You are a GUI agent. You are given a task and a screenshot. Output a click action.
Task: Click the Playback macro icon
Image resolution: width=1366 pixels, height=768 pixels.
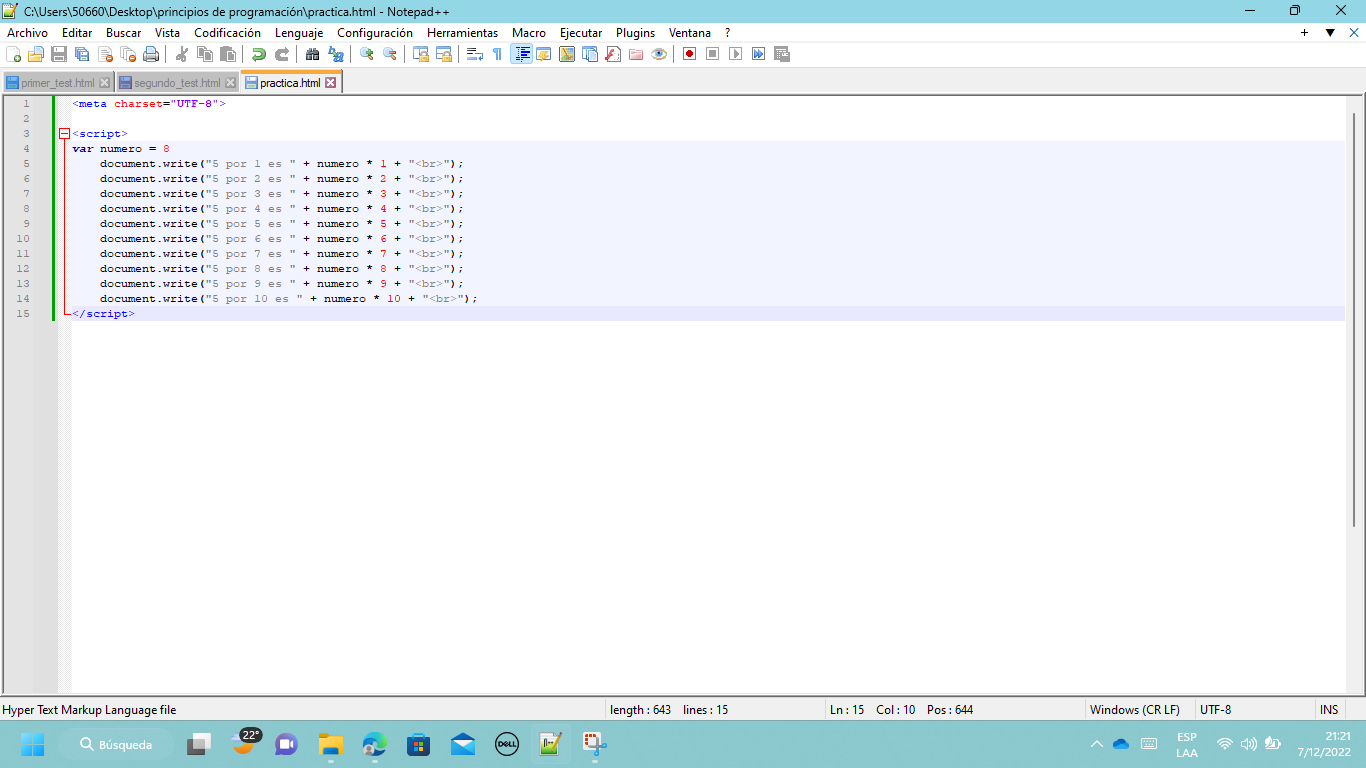tap(736, 54)
